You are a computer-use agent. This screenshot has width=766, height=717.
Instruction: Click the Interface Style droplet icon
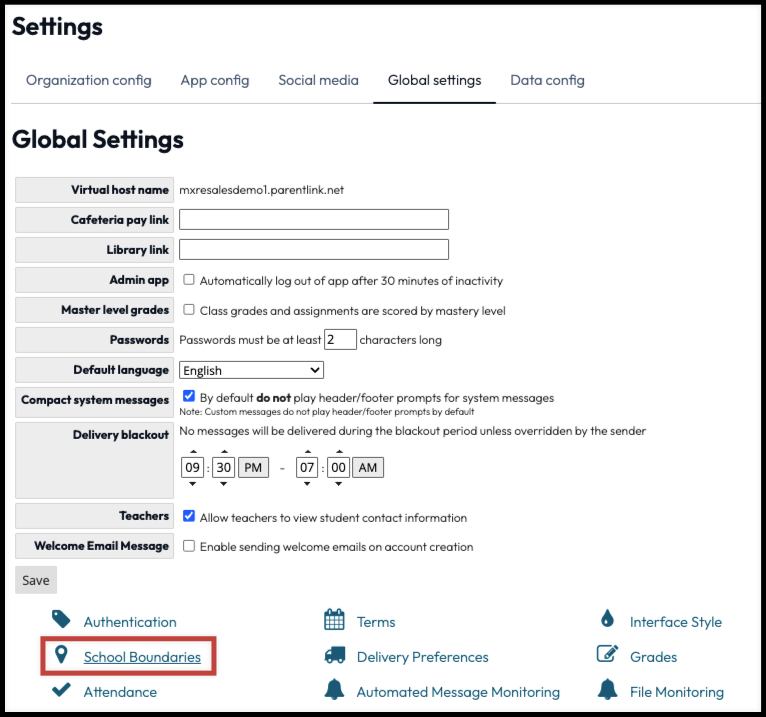point(607,620)
